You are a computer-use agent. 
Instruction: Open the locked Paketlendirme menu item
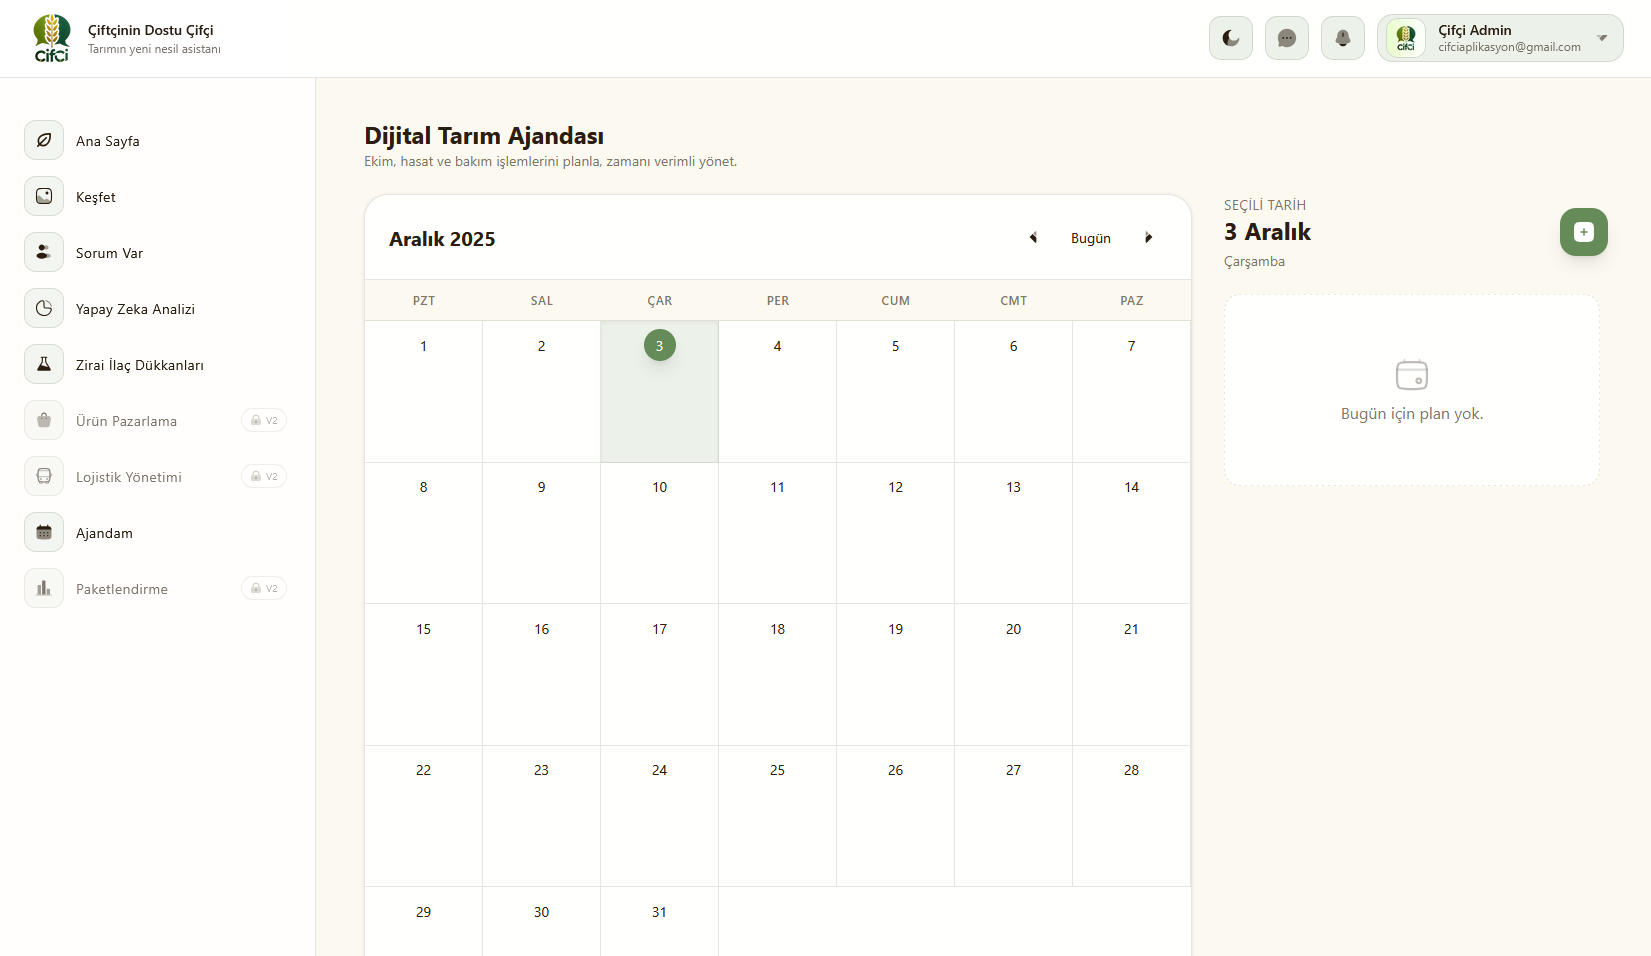[122, 589]
